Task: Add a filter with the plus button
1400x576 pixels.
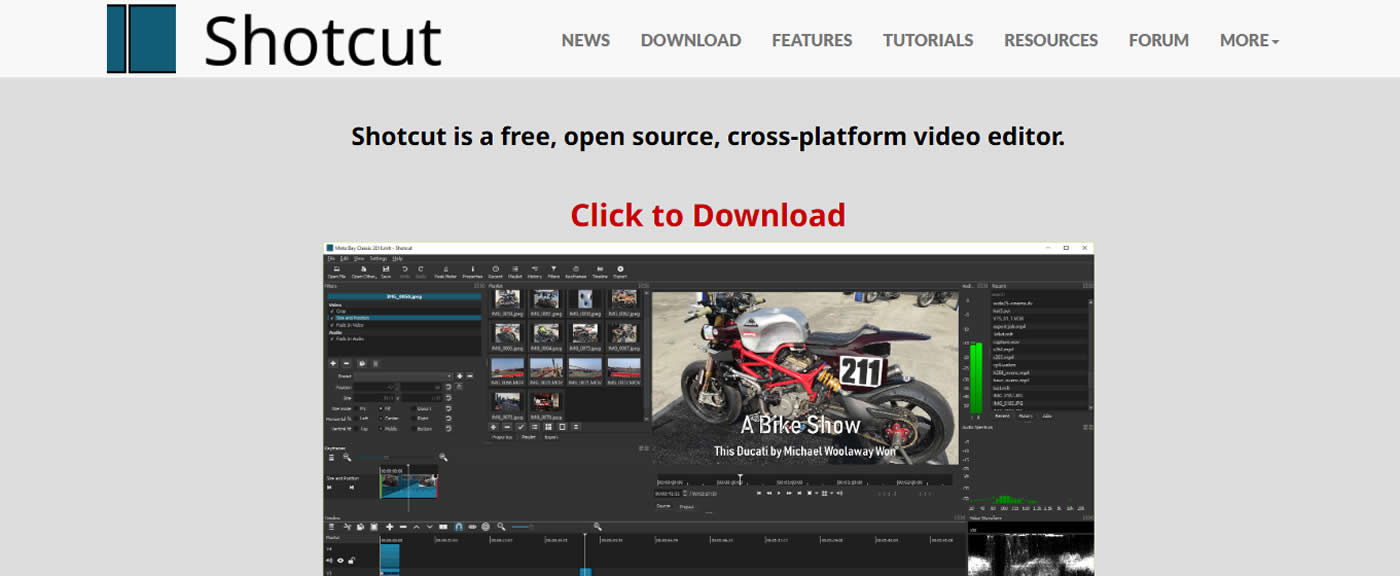Action: coord(333,363)
